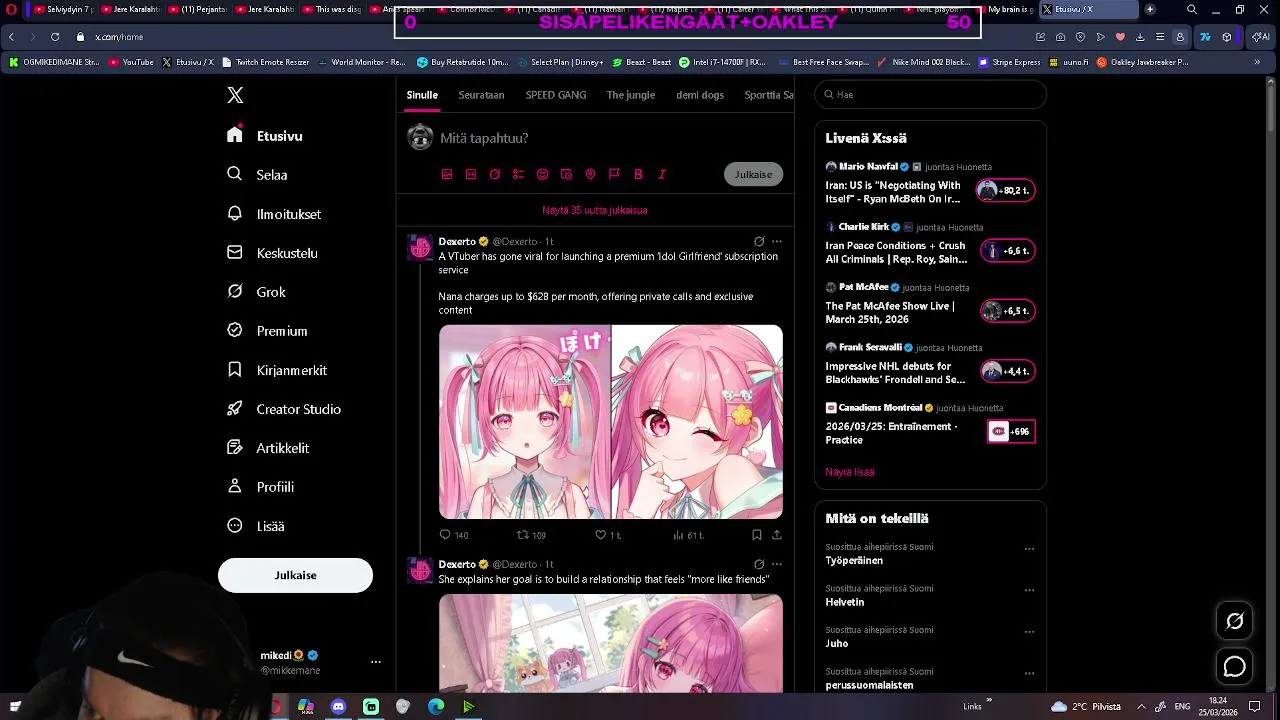Go to Etusivu in sidebar

pyautogui.click(x=265, y=136)
